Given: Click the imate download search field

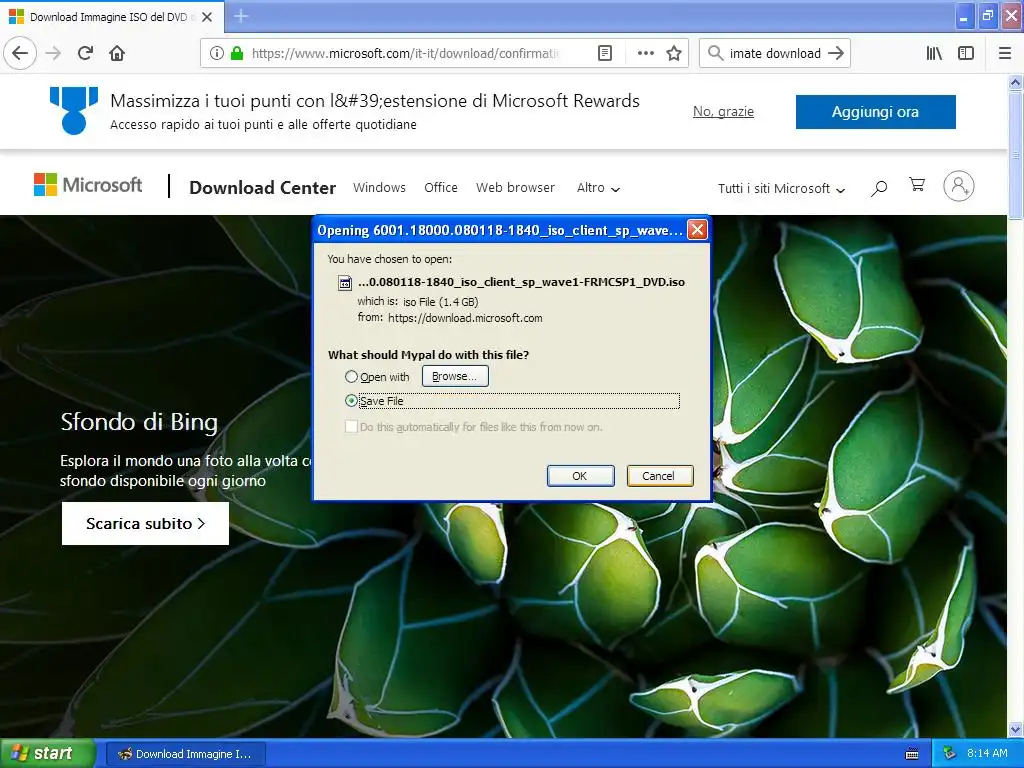Looking at the screenshot, I should tap(775, 53).
